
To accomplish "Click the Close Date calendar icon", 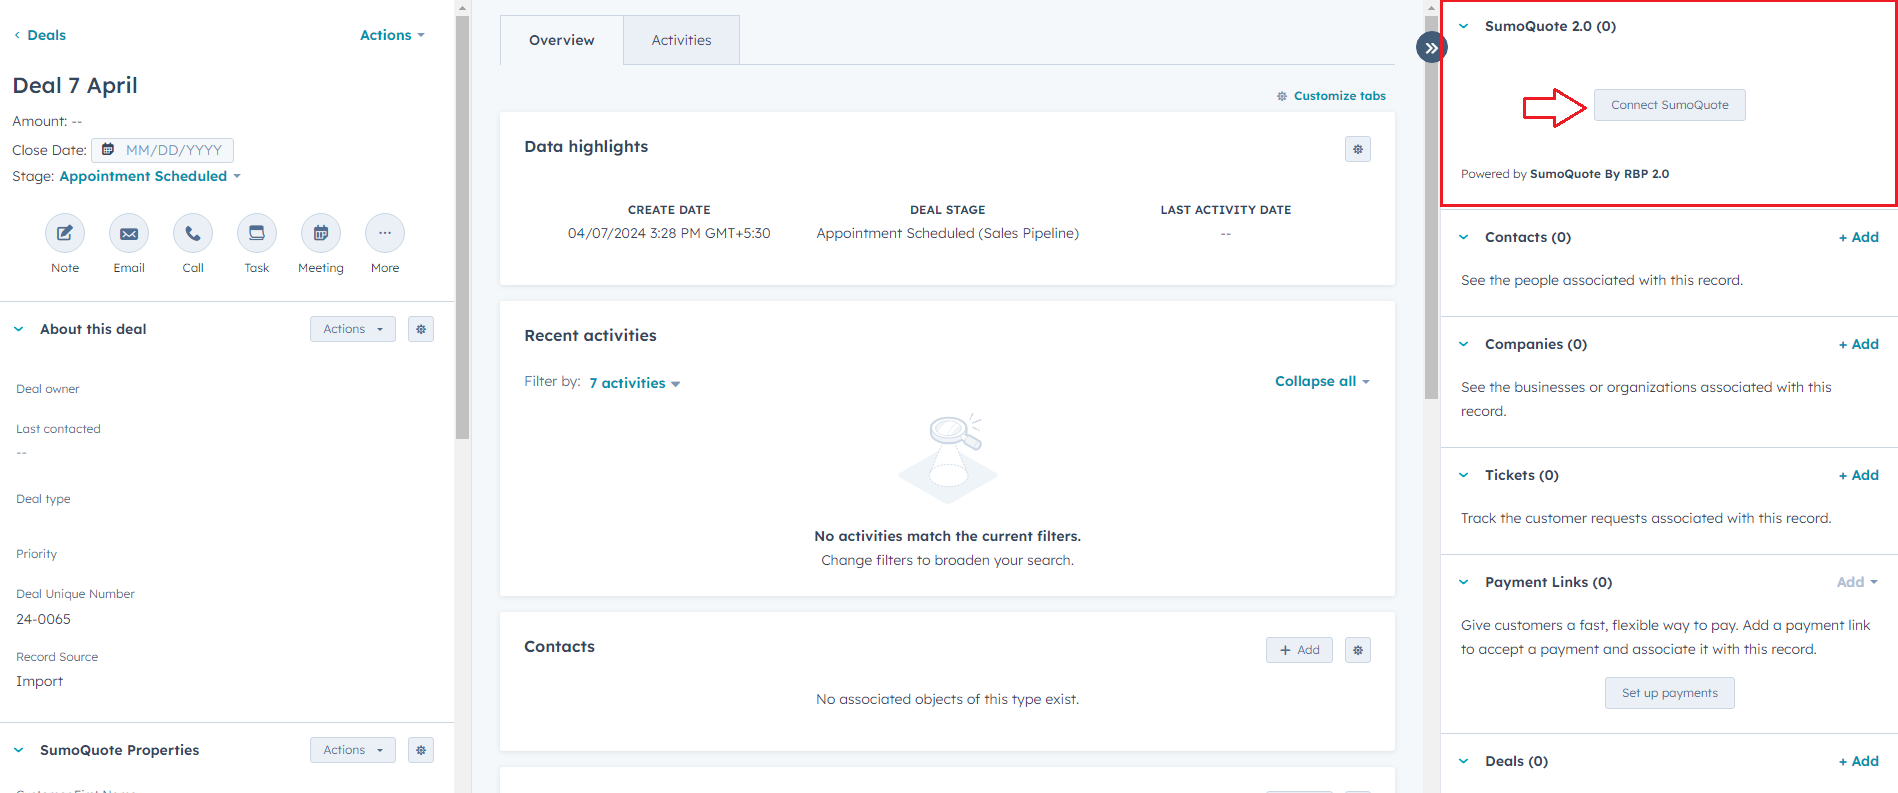I will point(108,150).
